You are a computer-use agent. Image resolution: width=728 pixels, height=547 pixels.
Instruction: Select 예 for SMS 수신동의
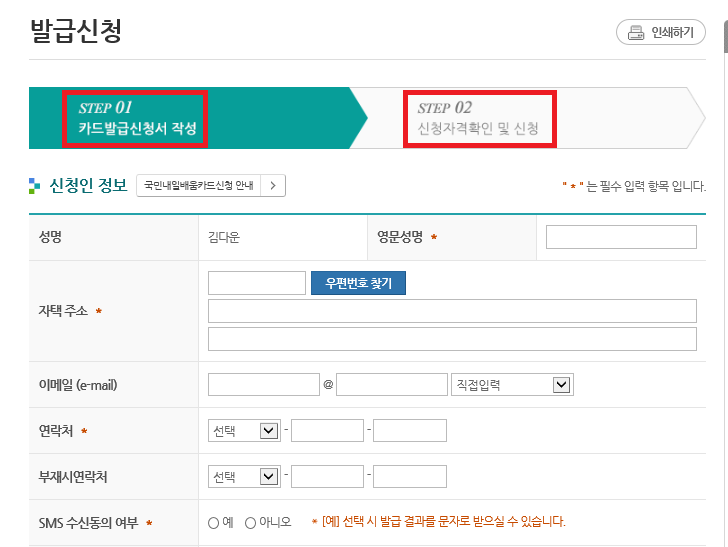click(x=214, y=523)
